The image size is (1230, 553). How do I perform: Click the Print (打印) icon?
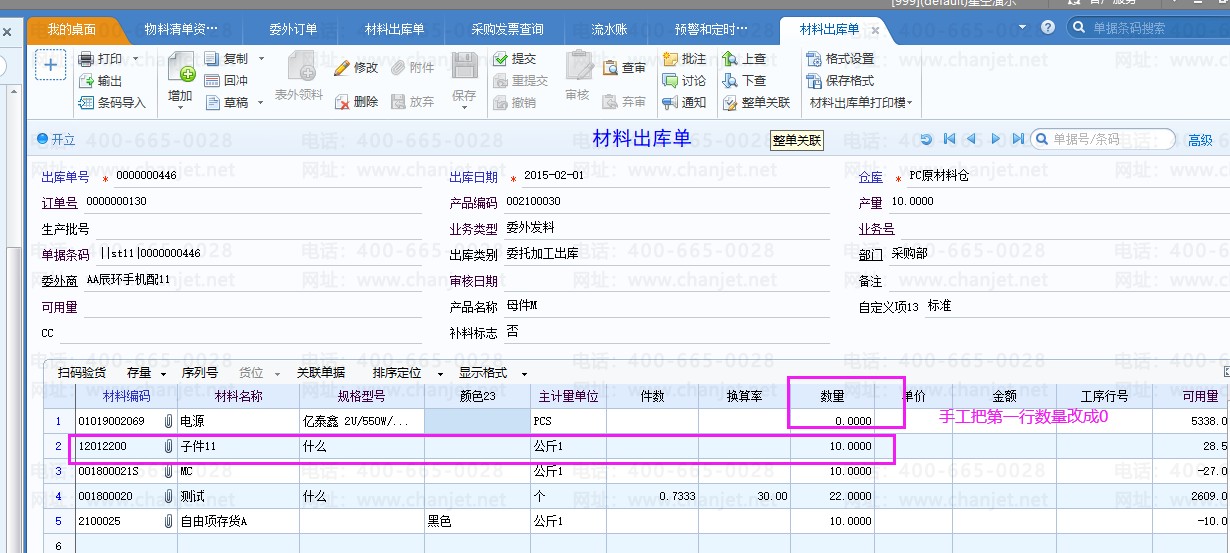(x=87, y=59)
